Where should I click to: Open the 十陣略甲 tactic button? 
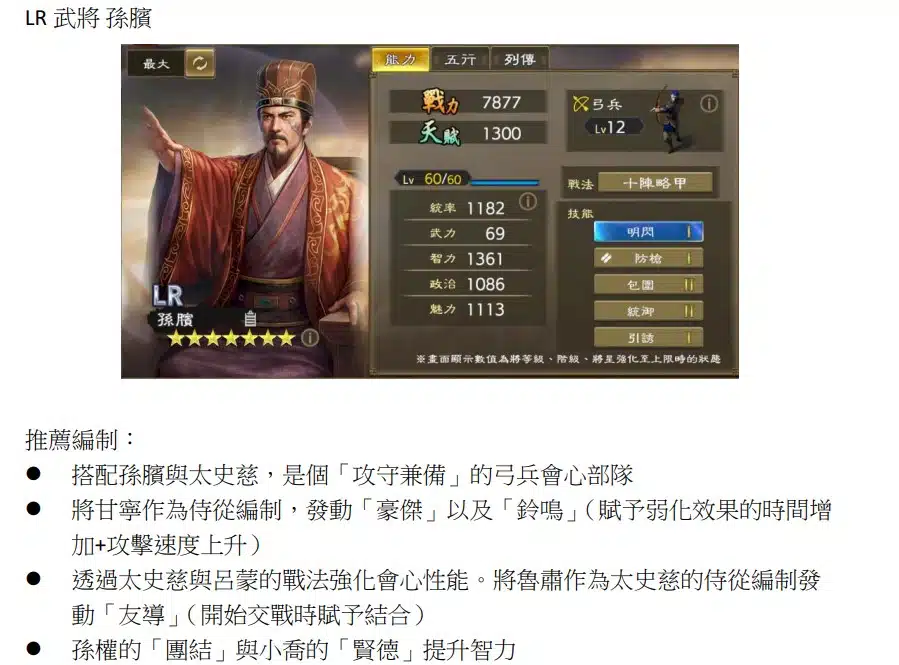pos(655,183)
